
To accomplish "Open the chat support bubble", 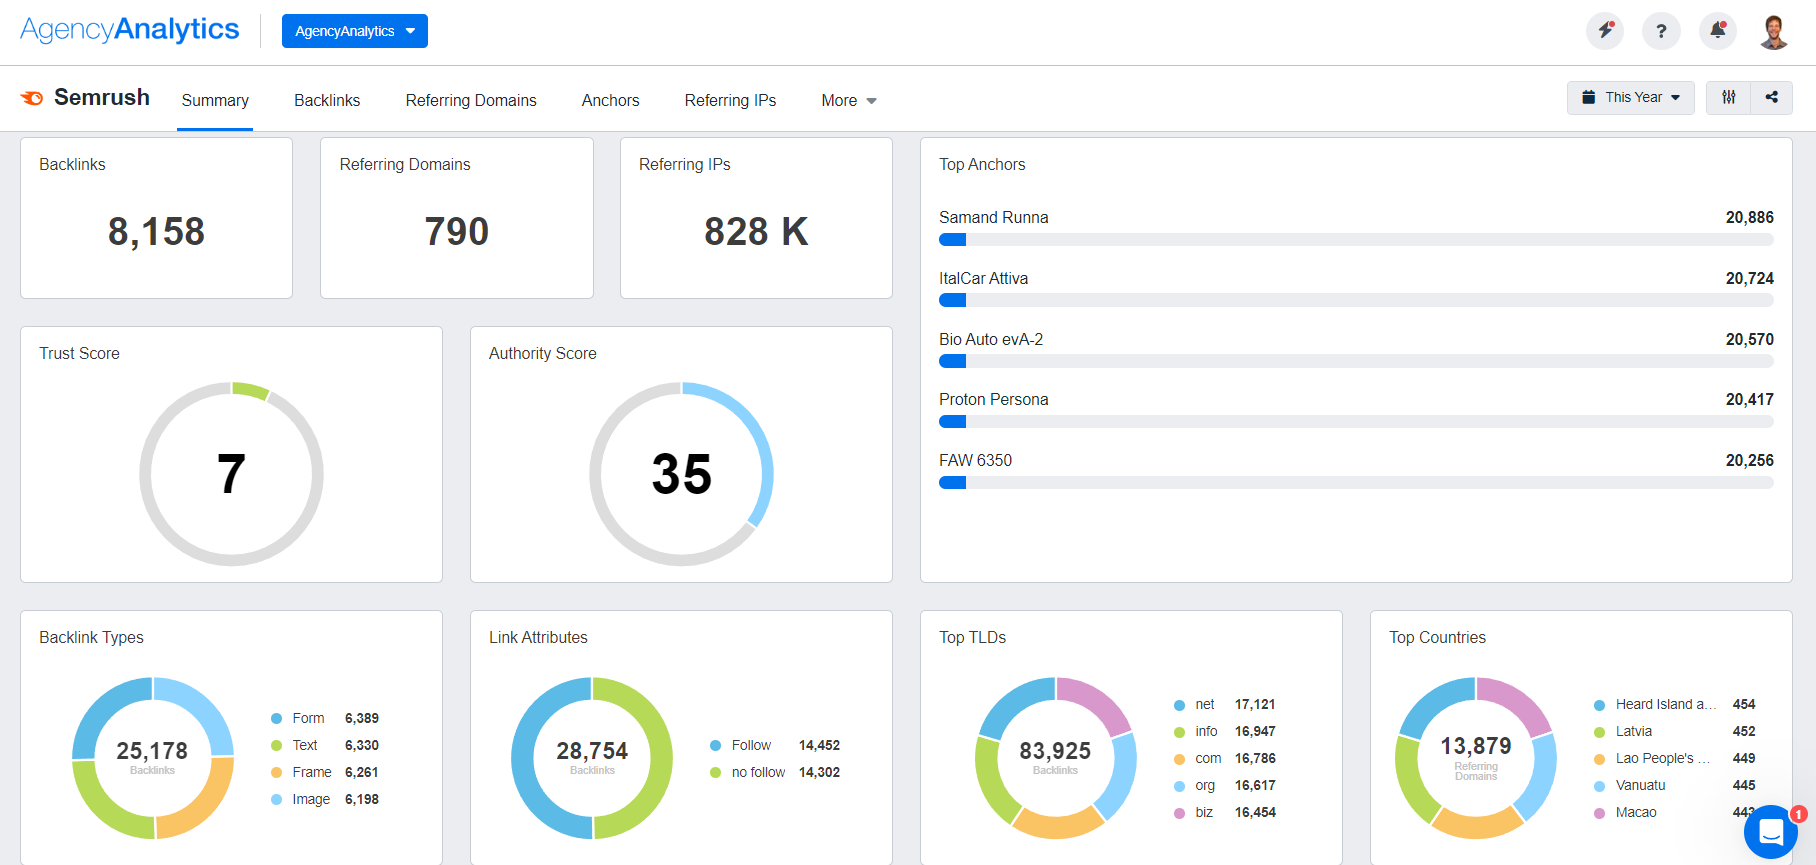I will click(x=1771, y=832).
